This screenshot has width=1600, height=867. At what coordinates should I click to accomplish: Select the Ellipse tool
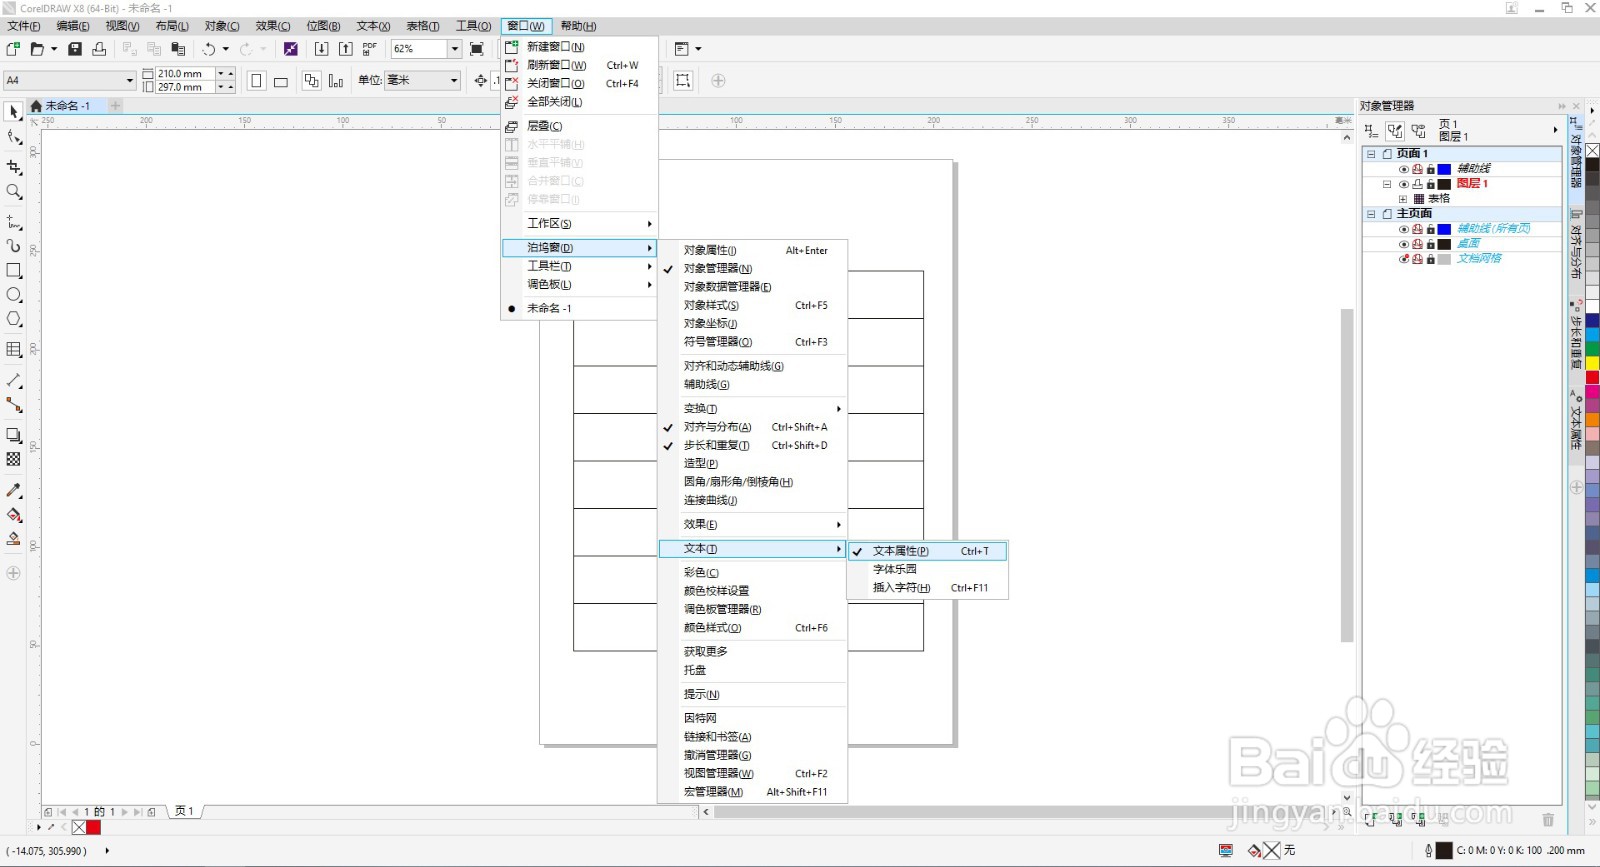click(14, 295)
